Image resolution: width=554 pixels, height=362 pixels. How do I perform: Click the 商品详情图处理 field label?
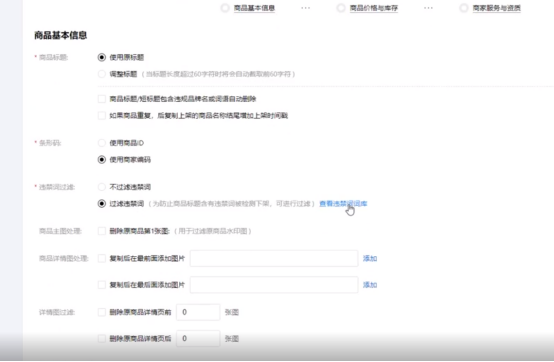64,259
